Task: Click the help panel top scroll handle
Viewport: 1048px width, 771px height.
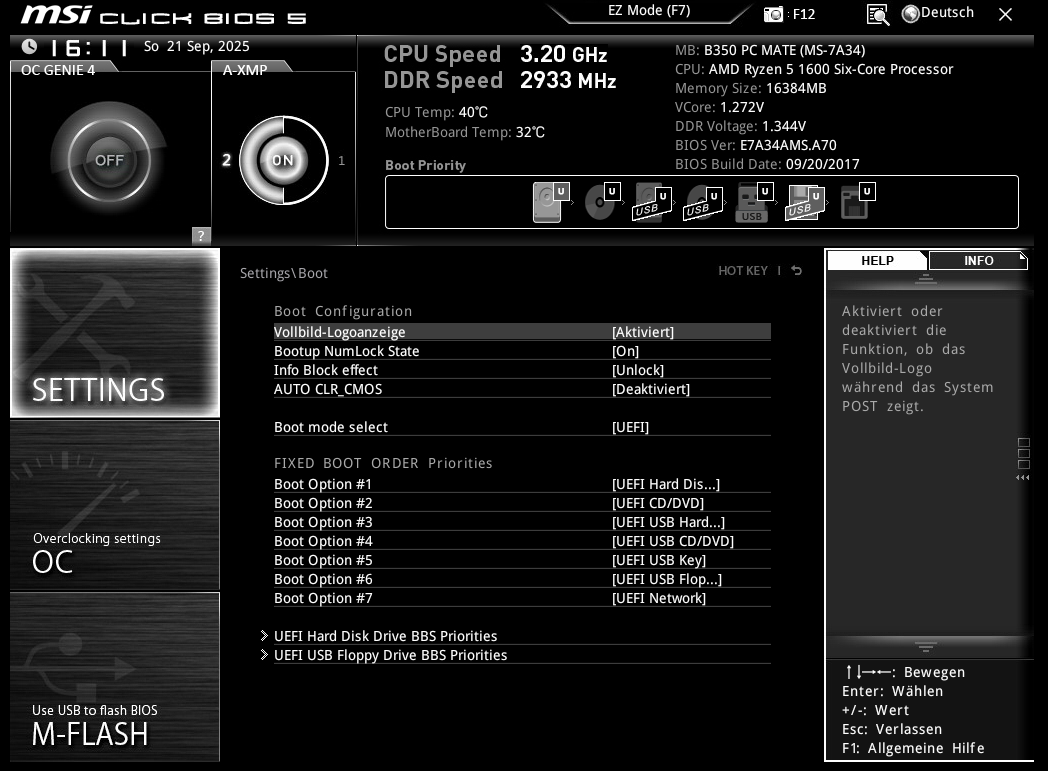Action: click(x=926, y=279)
